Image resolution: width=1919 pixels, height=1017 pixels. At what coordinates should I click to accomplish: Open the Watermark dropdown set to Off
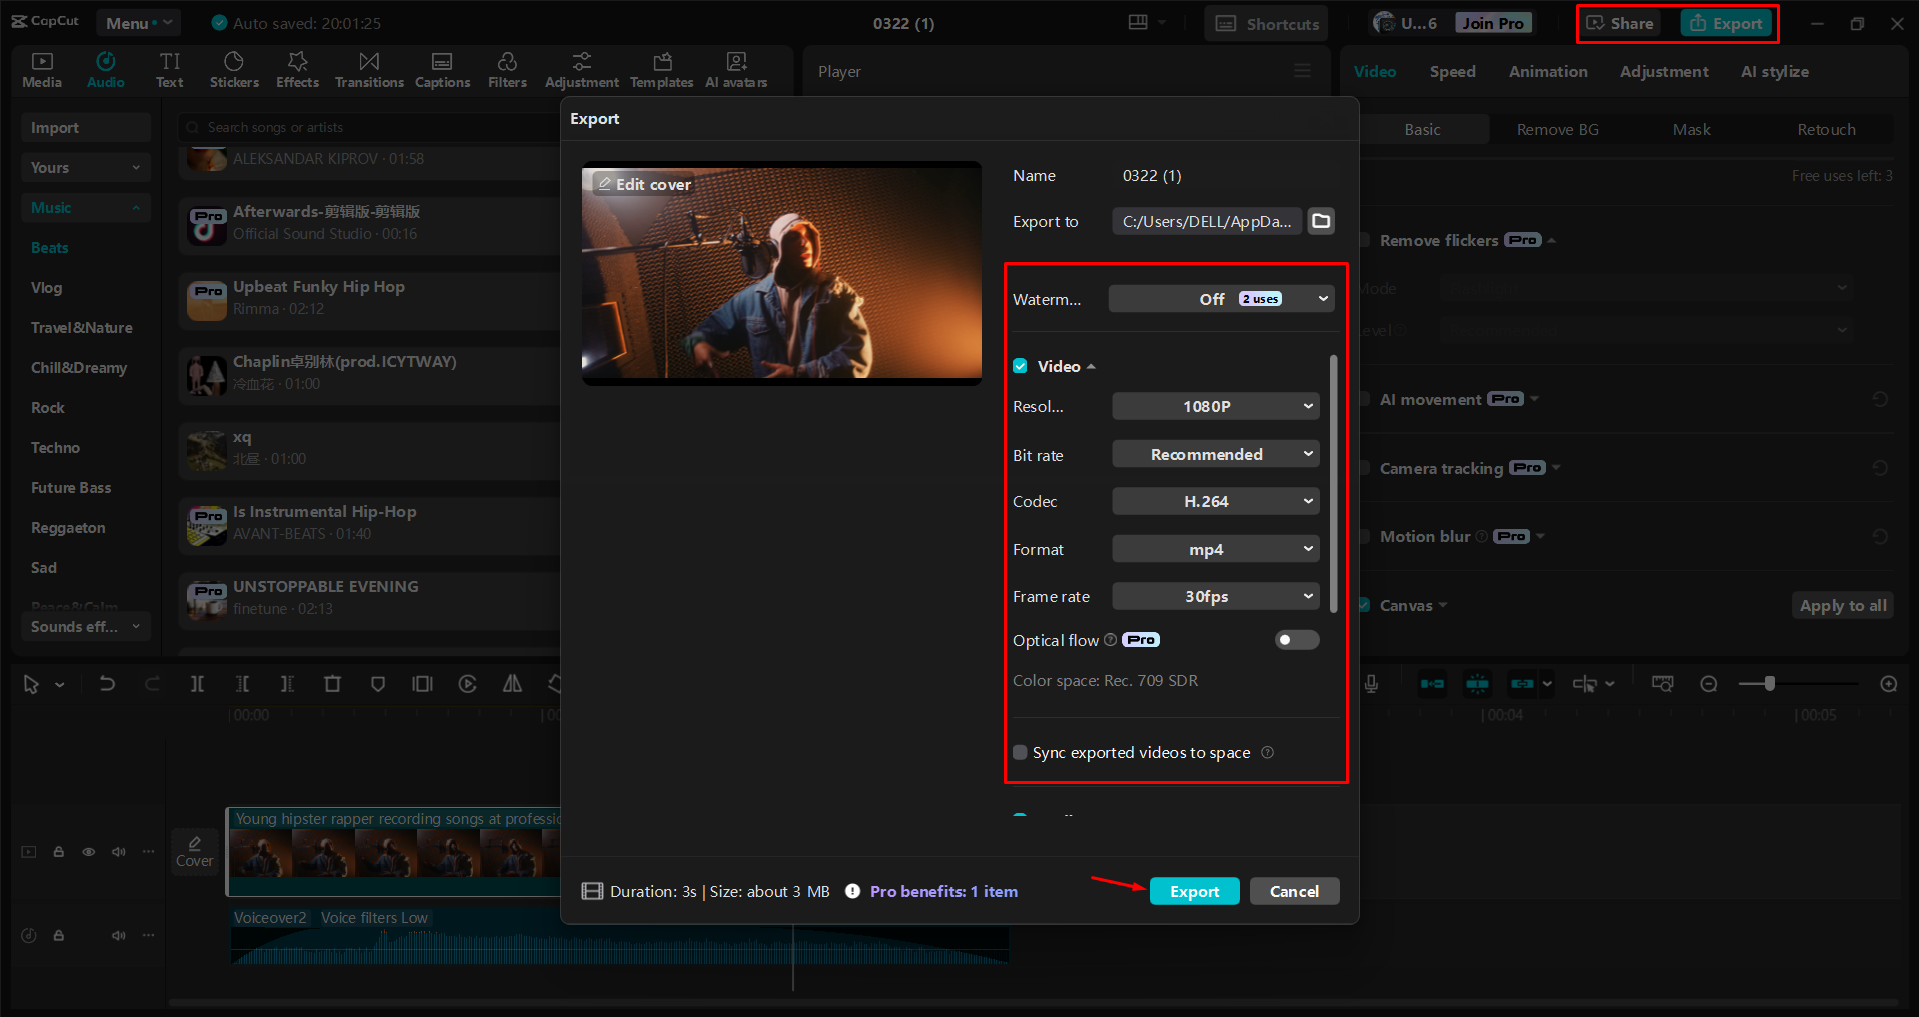point(1220,298)
